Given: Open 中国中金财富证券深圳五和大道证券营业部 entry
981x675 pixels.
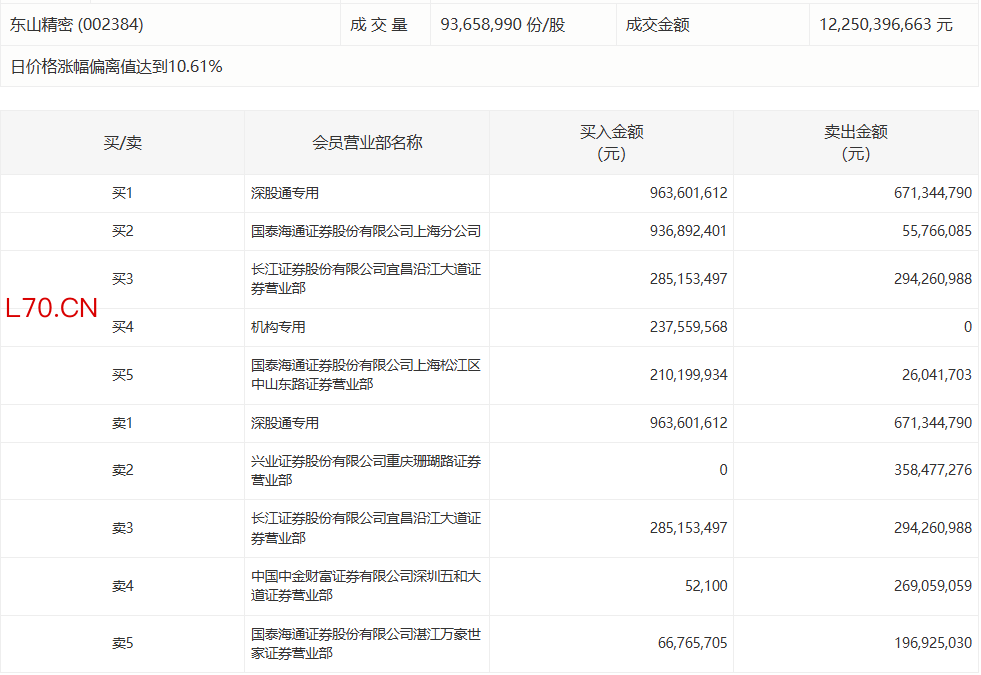Looking at the screenshot, I should [x=366, y=585].
